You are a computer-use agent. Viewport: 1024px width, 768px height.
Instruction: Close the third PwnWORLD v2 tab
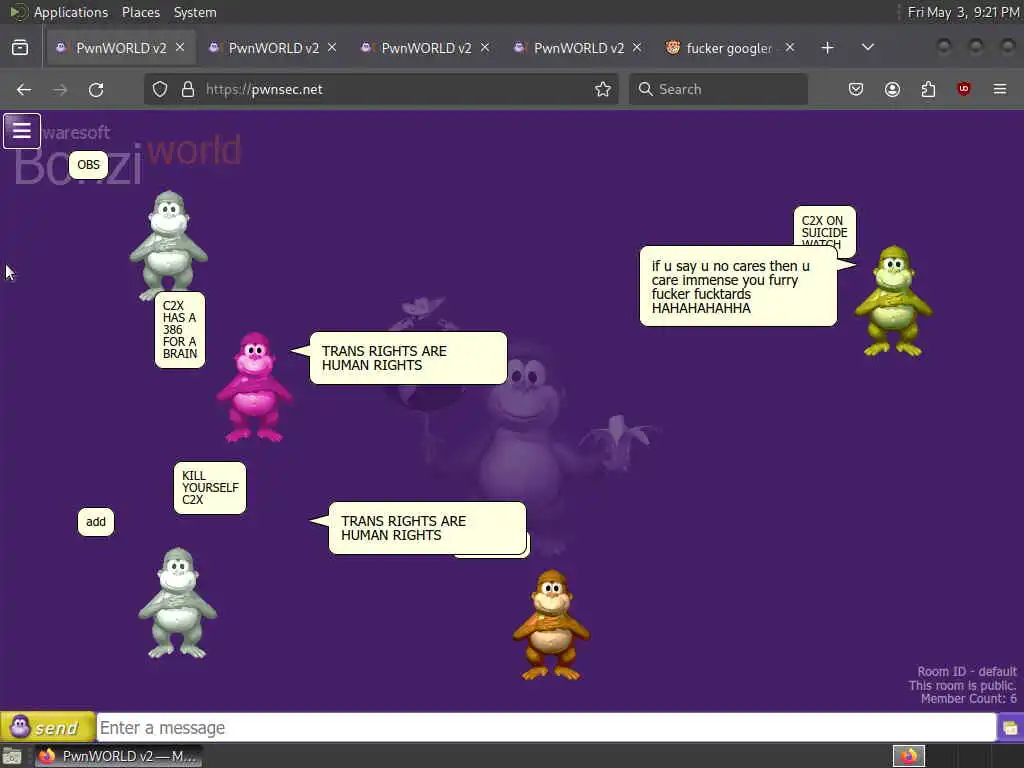(x=485, y=48)
